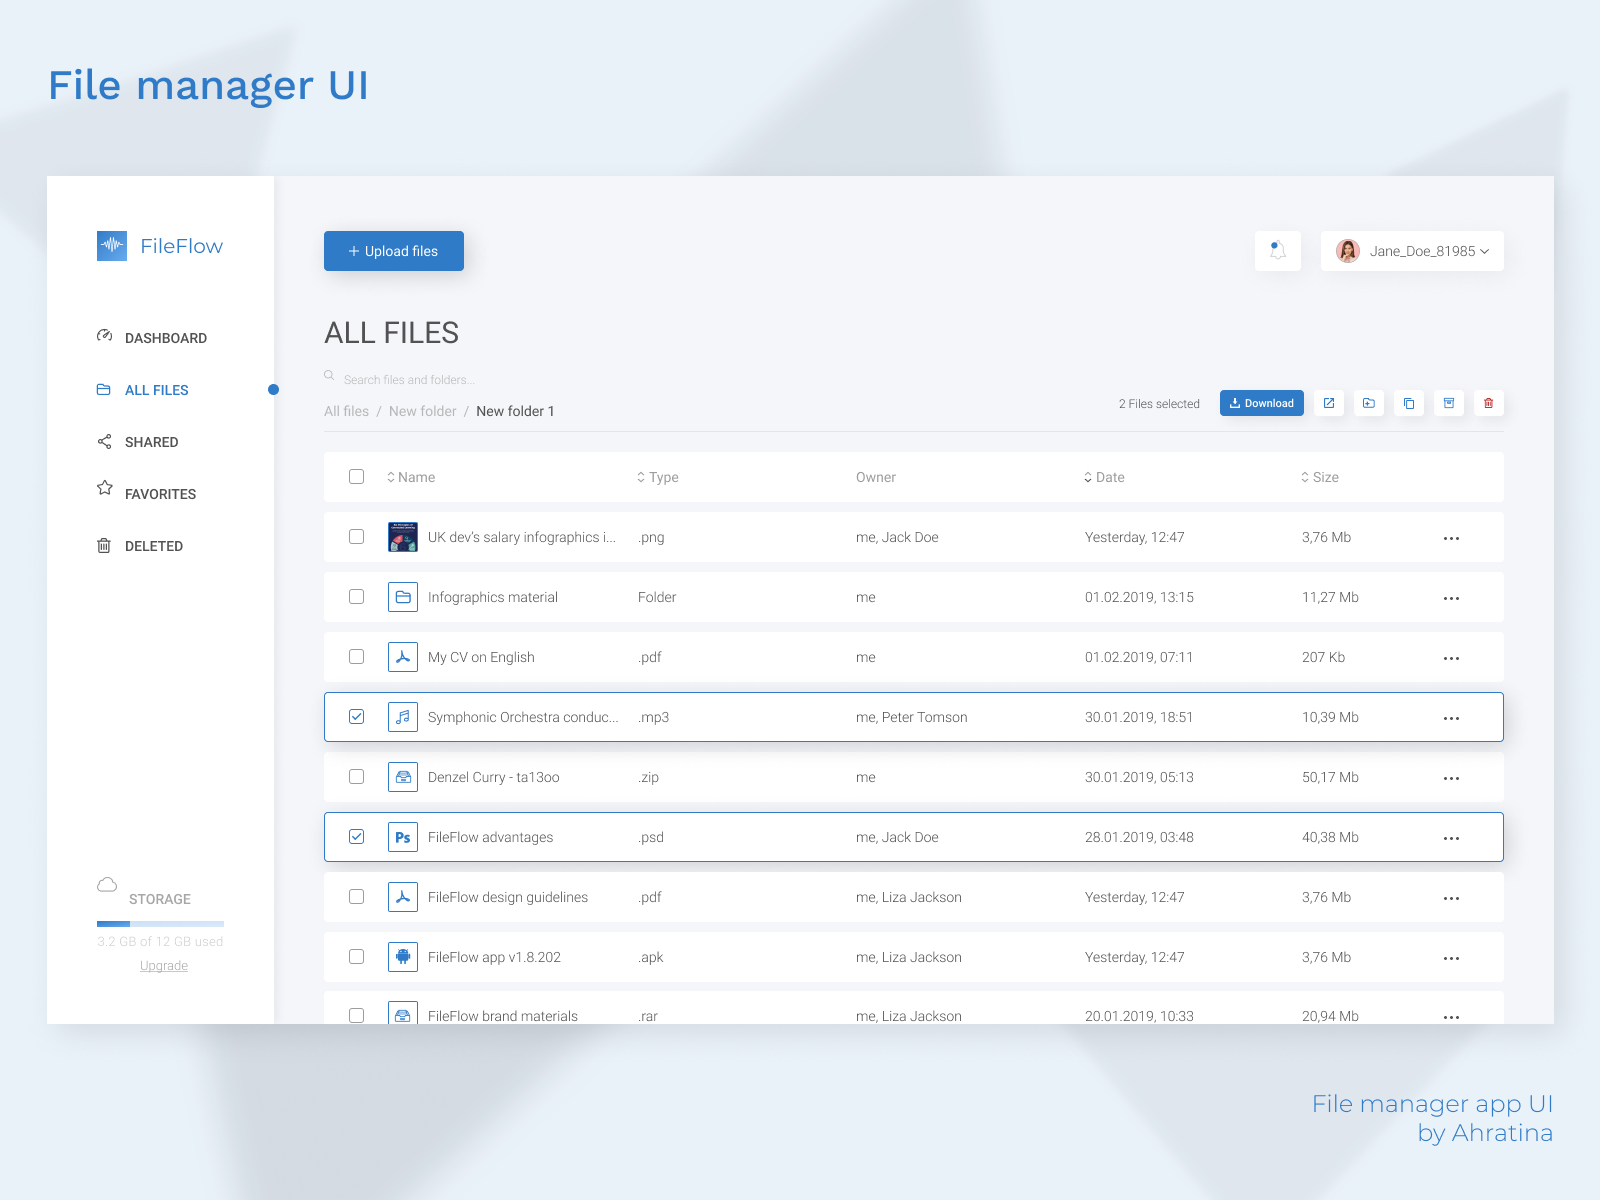Click the search files and folders field
The image size is (1600, 1200).
pyautogui.click(x=408, y=378)
